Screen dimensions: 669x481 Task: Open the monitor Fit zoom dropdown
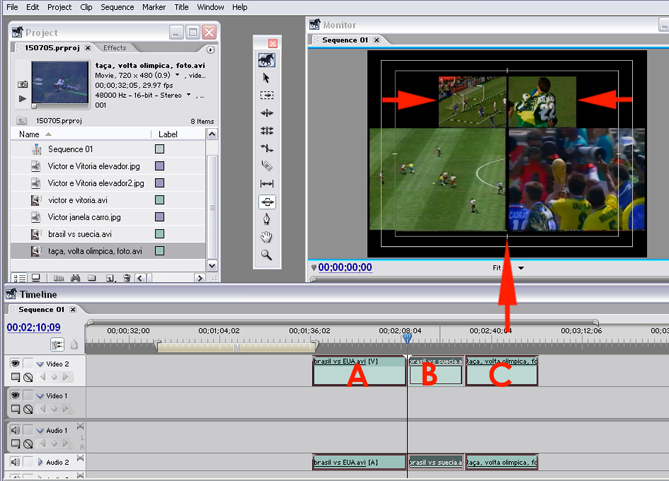pos(509,268)
